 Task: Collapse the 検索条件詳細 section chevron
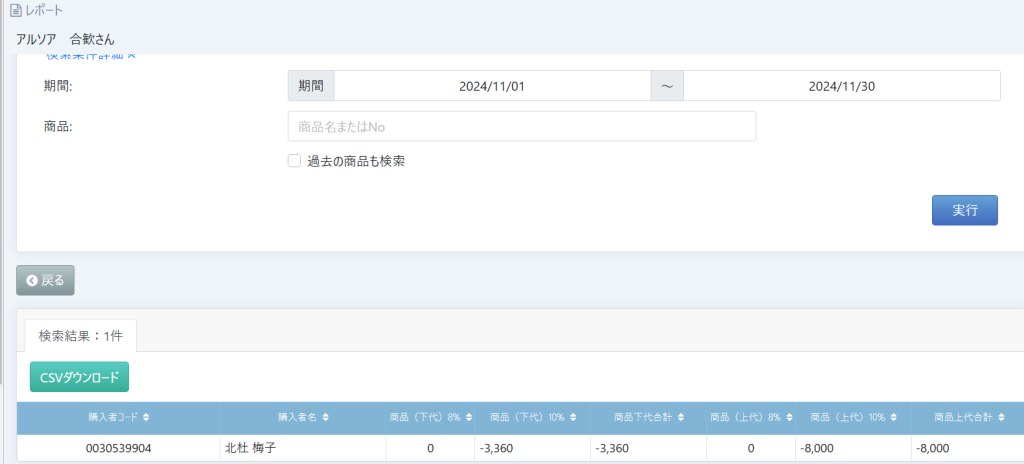[x=131, y=57]
